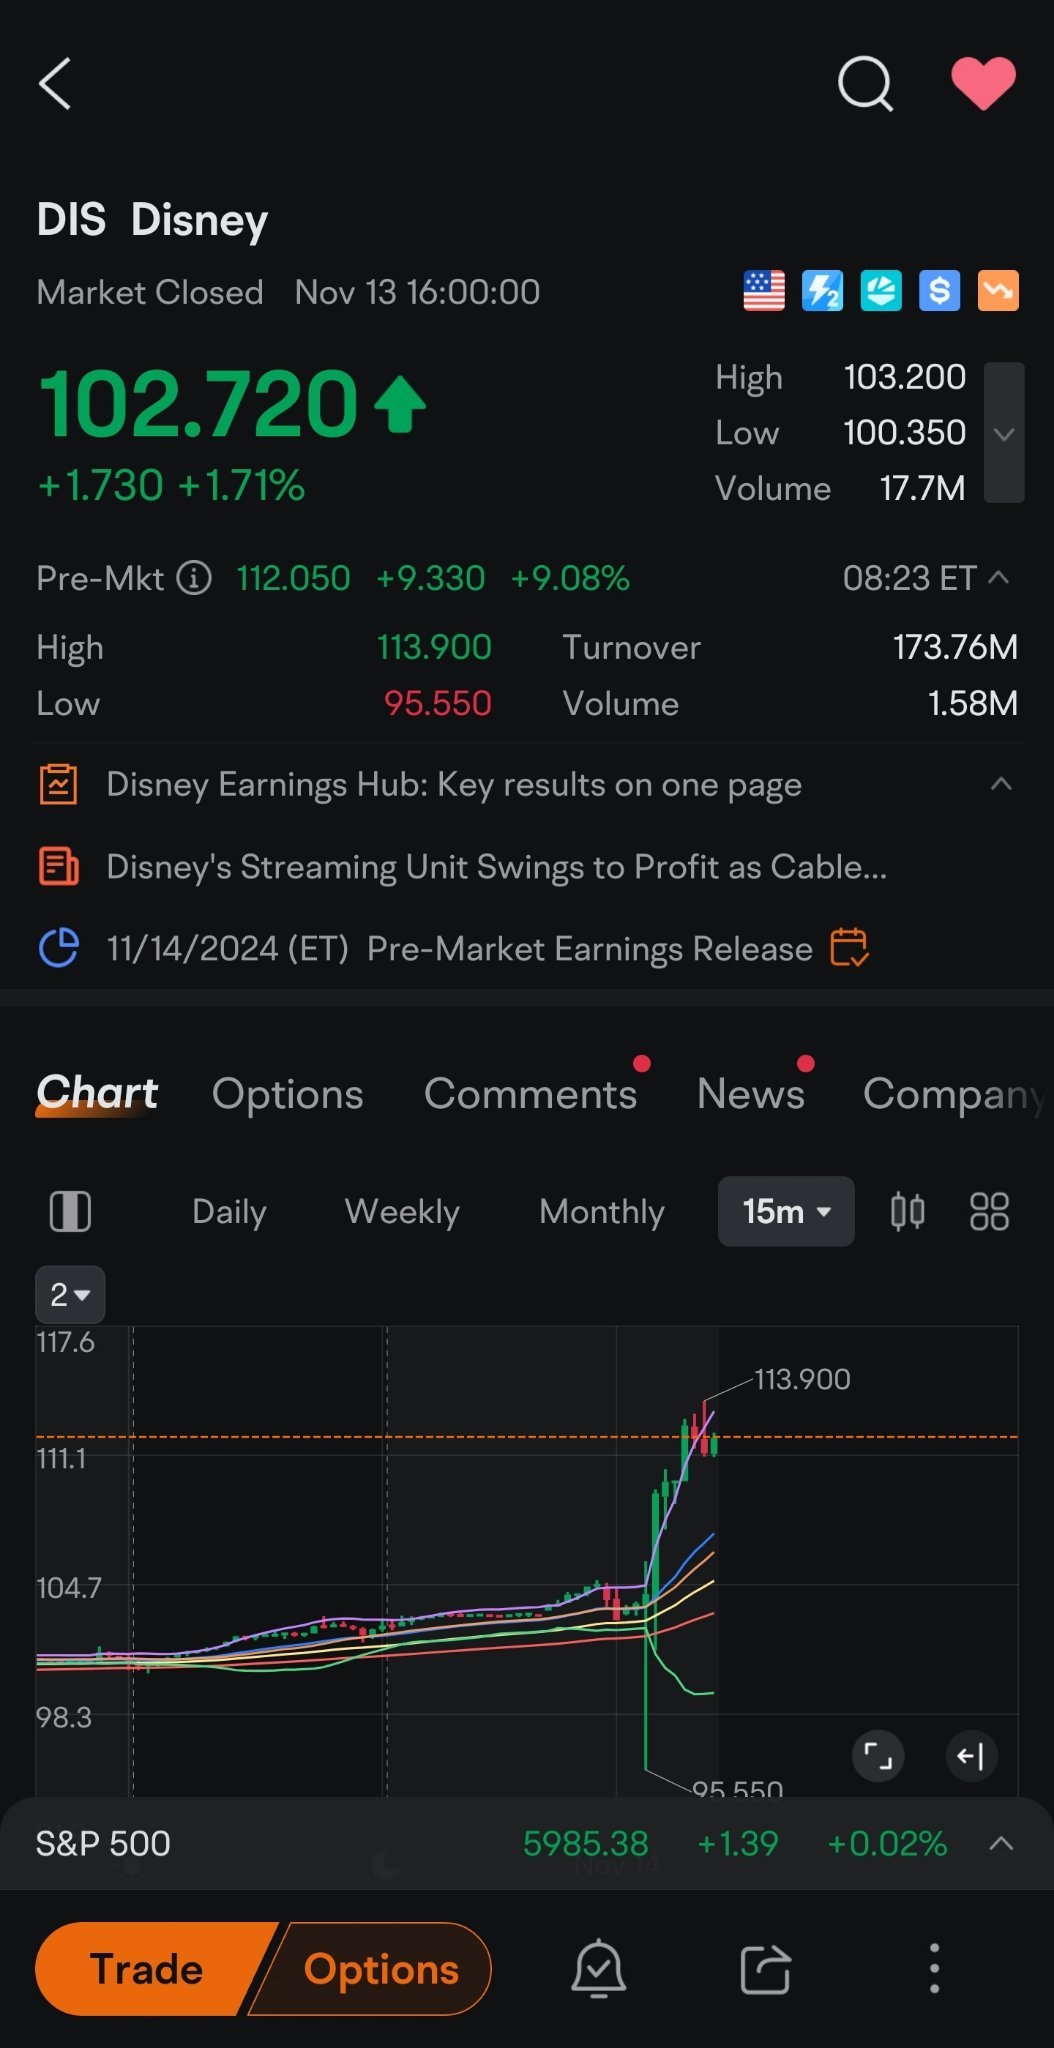Collapse pre-market details next to 08:23 ET
Image resolution: width=1054 pixels, height=2048 pixels.
[x=998, y=577]
